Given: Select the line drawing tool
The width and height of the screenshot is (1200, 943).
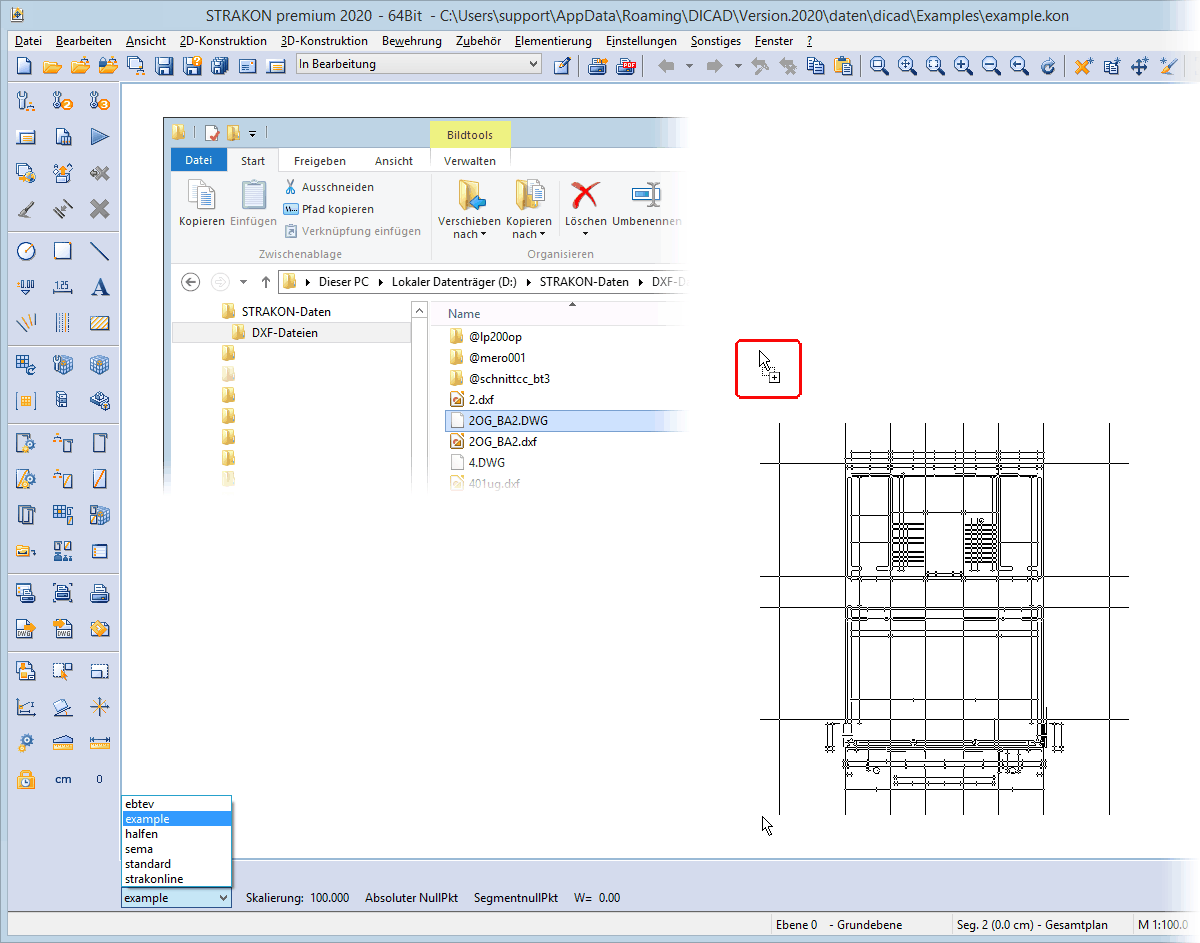Looking at the screenshot, I should click(x=100, y=251).
